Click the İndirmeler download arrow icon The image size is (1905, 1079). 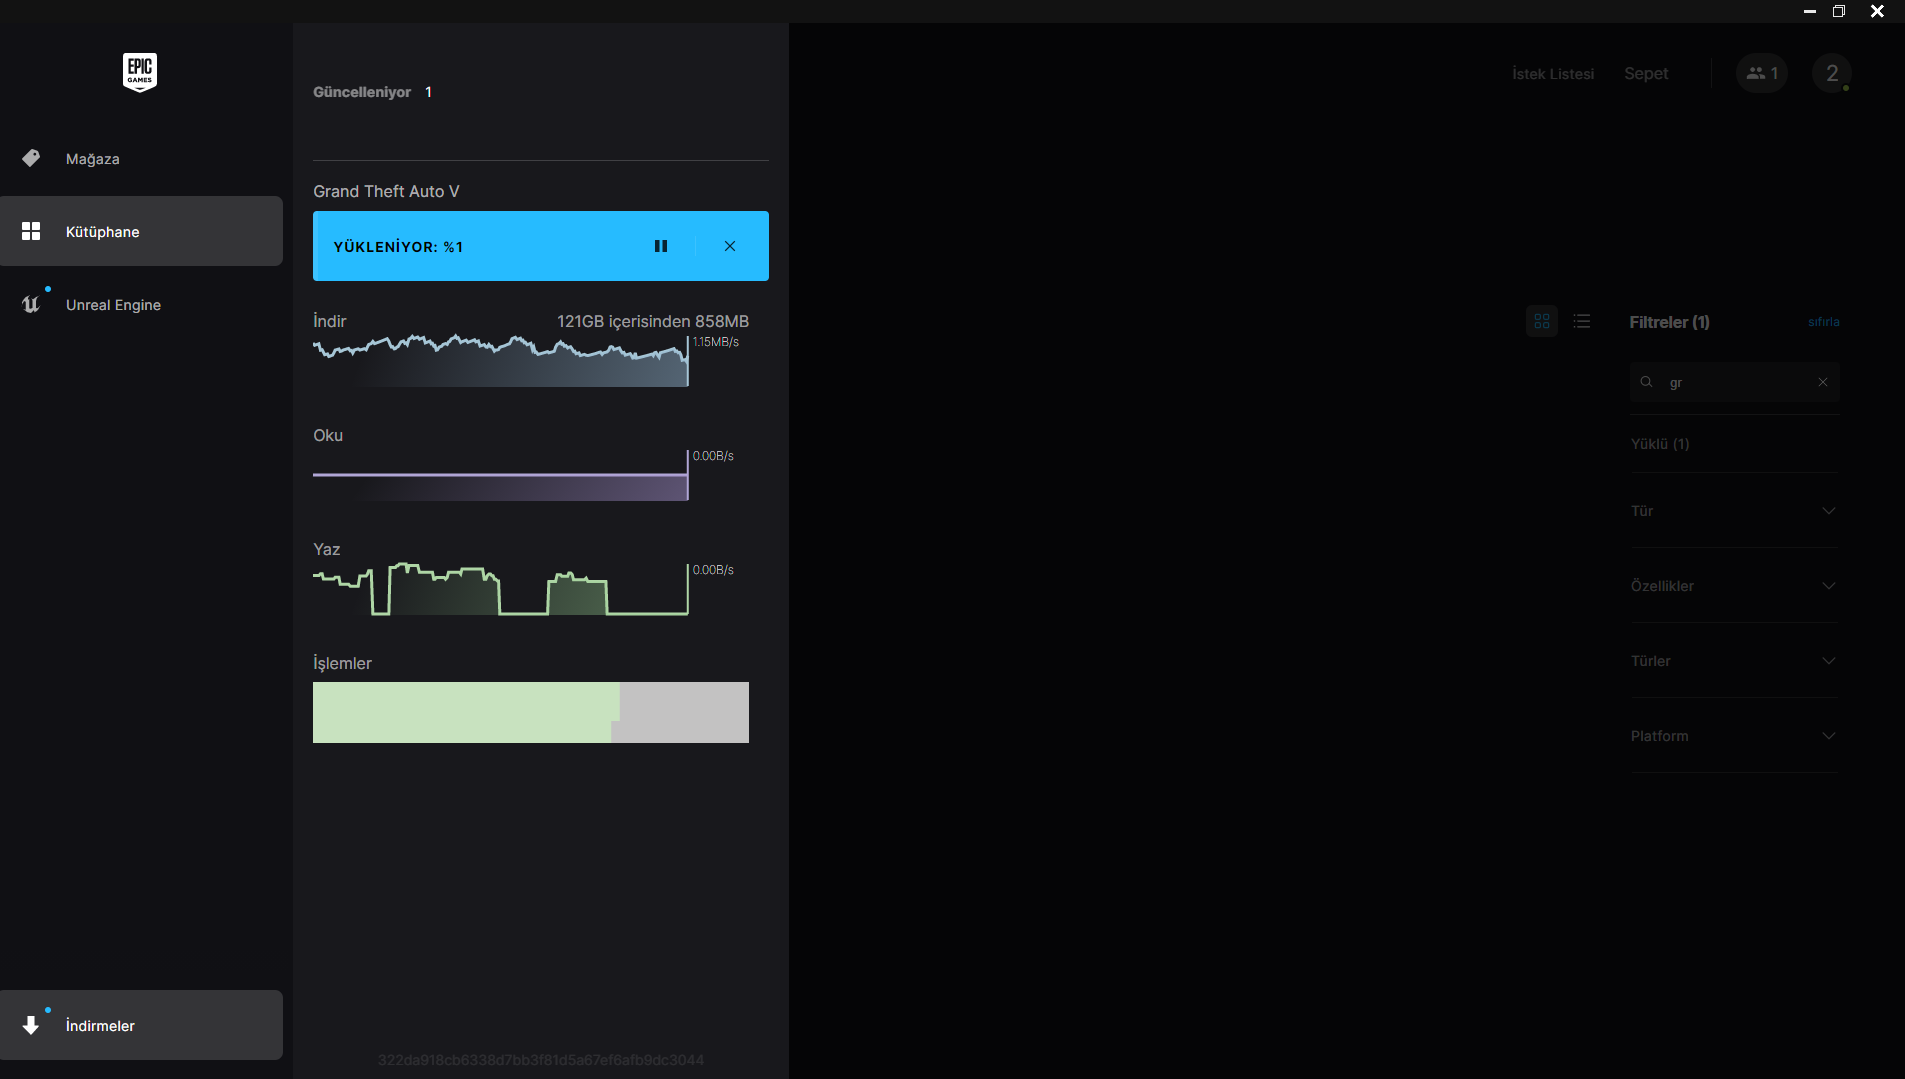coord(31,1025)
